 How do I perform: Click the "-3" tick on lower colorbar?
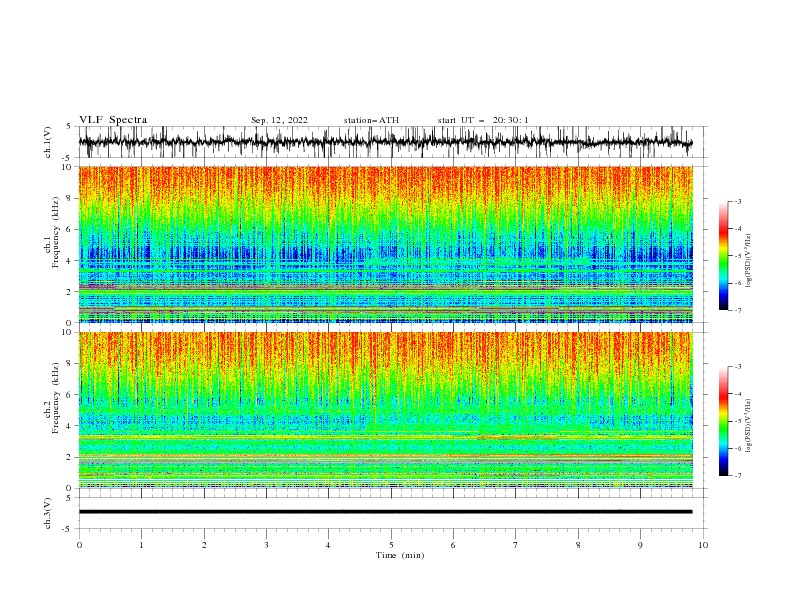[737, 367]
